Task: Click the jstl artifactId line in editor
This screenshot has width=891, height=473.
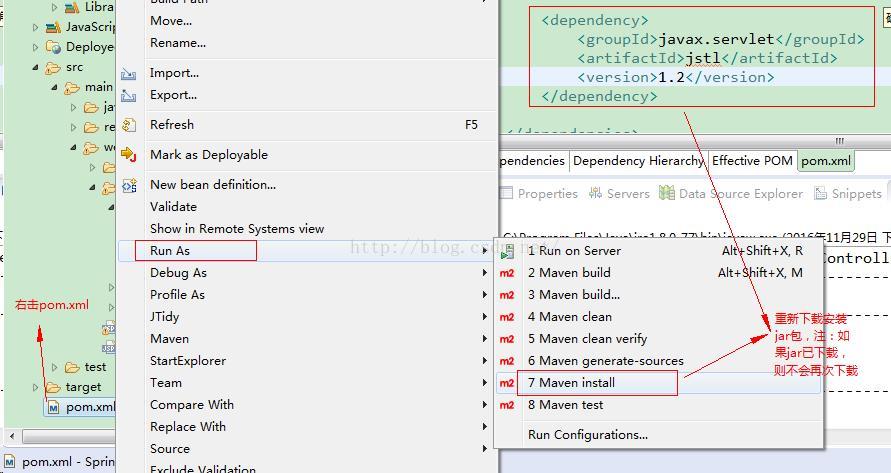Action: [x=707, y=58]
